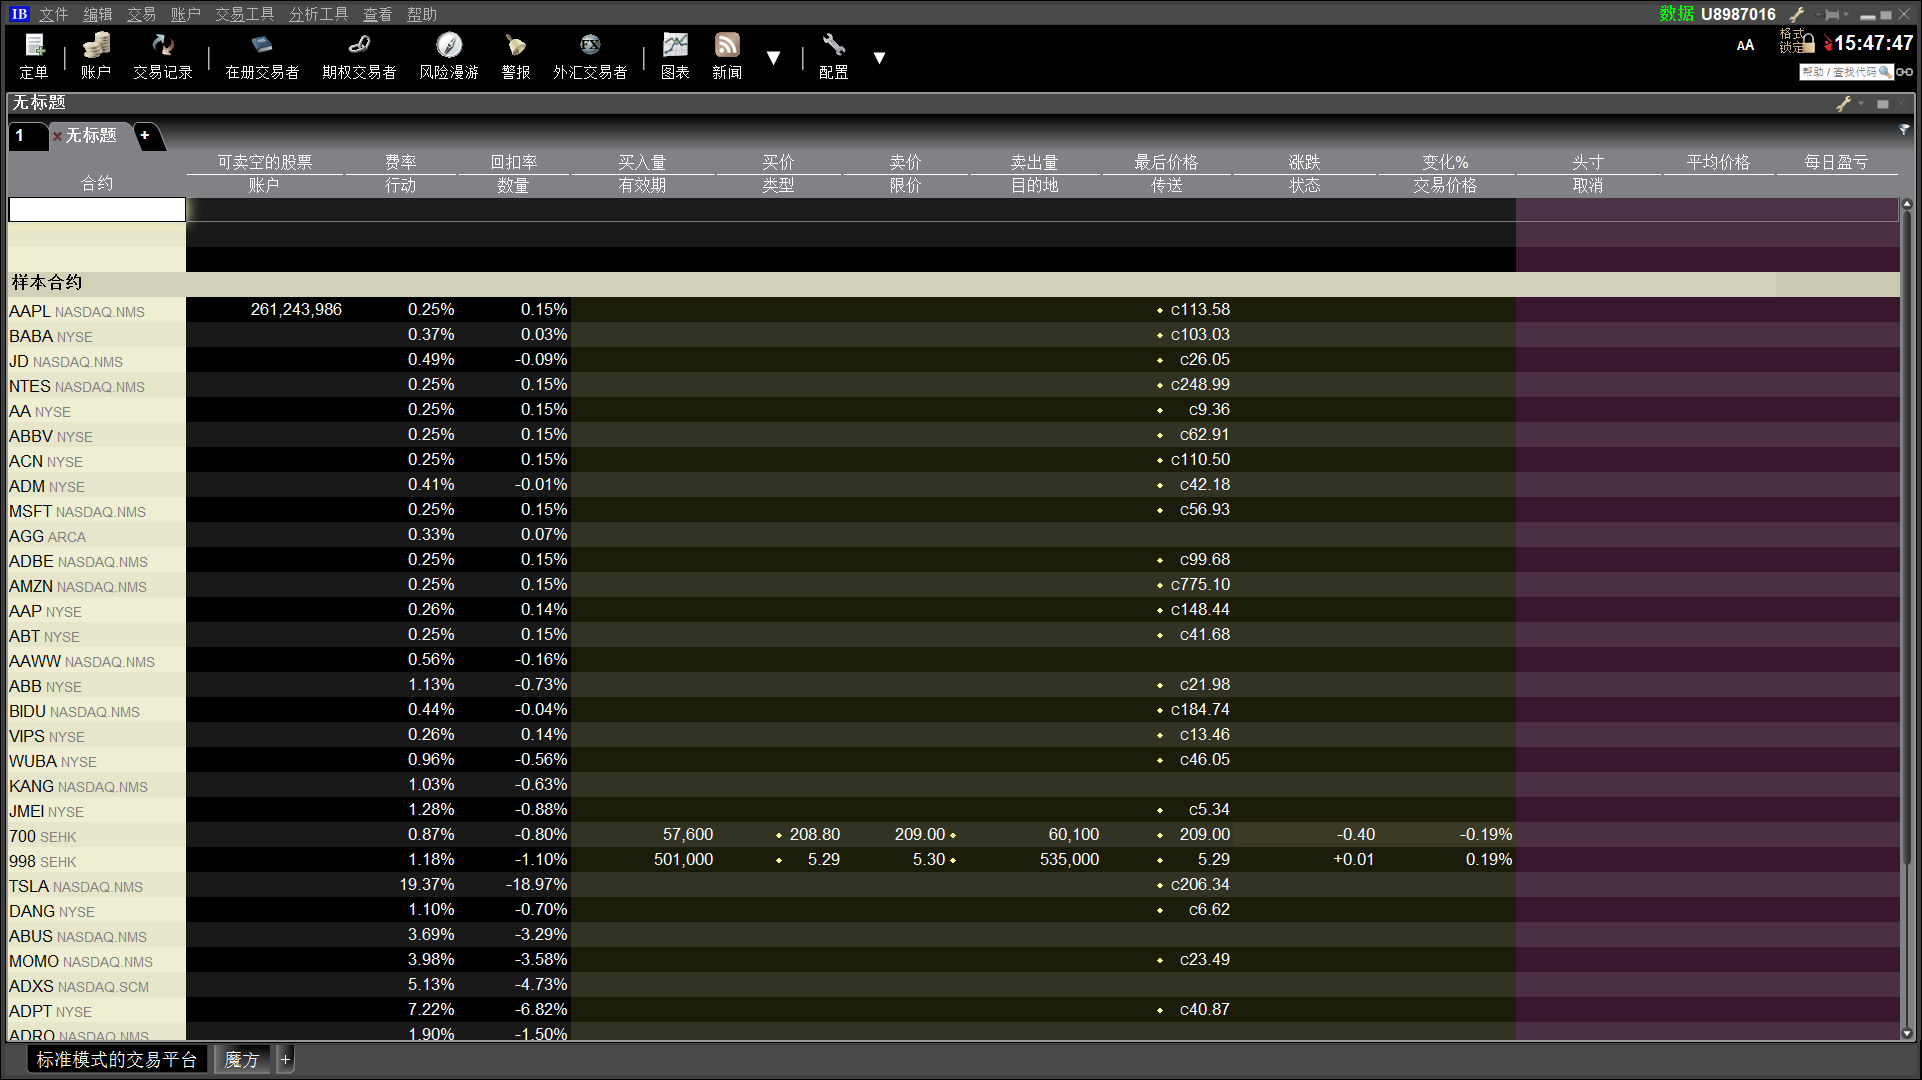
Task: Click bid price 208.80
Action: click(x=814, y=834)
